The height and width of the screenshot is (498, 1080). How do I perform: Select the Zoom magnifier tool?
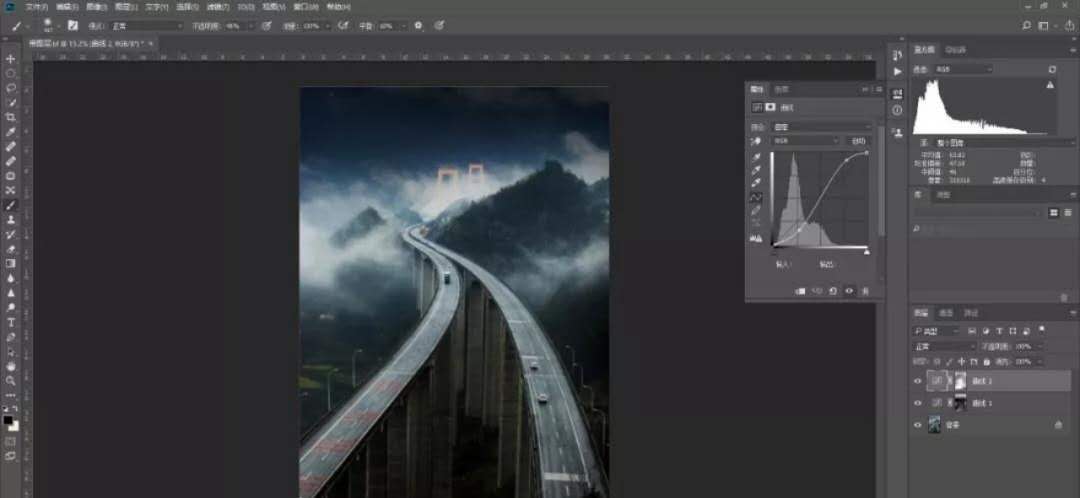pyautogui.click(x=11, y=381)
